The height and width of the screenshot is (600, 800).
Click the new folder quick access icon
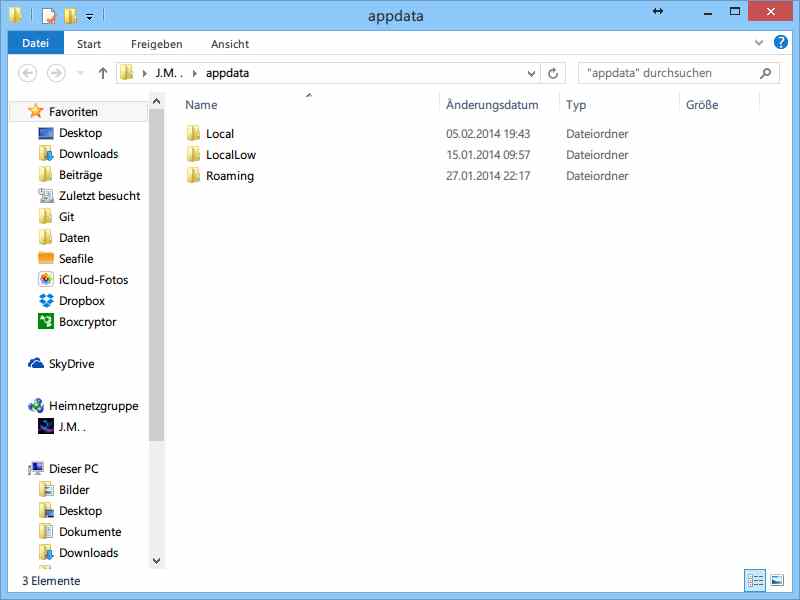(70, 16)
